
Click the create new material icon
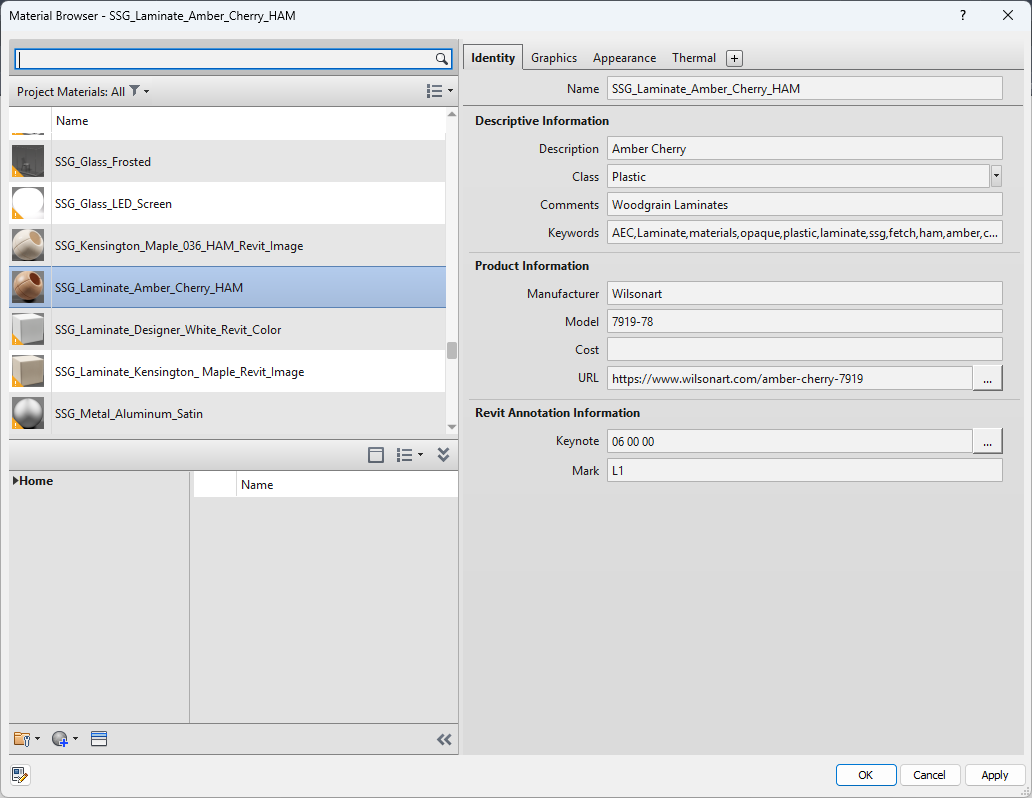point(62,739)
